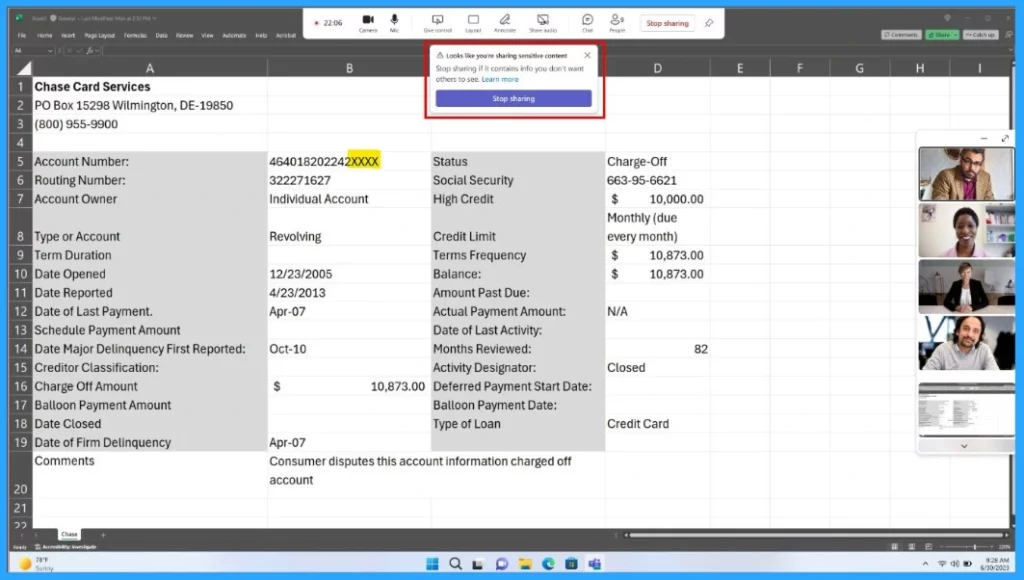
Task: Open File Explorer from the taskbar
Action: (x=525, y=564)
